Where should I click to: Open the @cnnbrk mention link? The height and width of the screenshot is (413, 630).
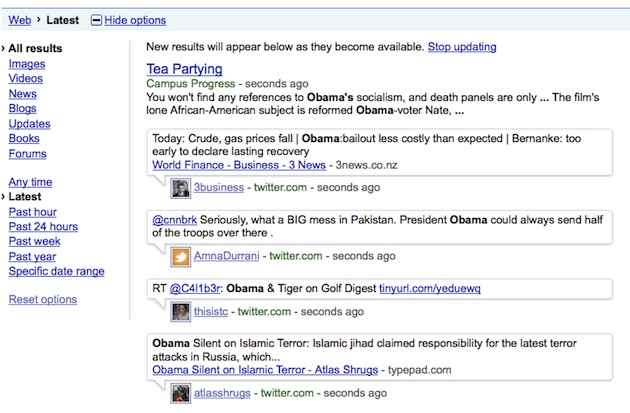[174, 220]
